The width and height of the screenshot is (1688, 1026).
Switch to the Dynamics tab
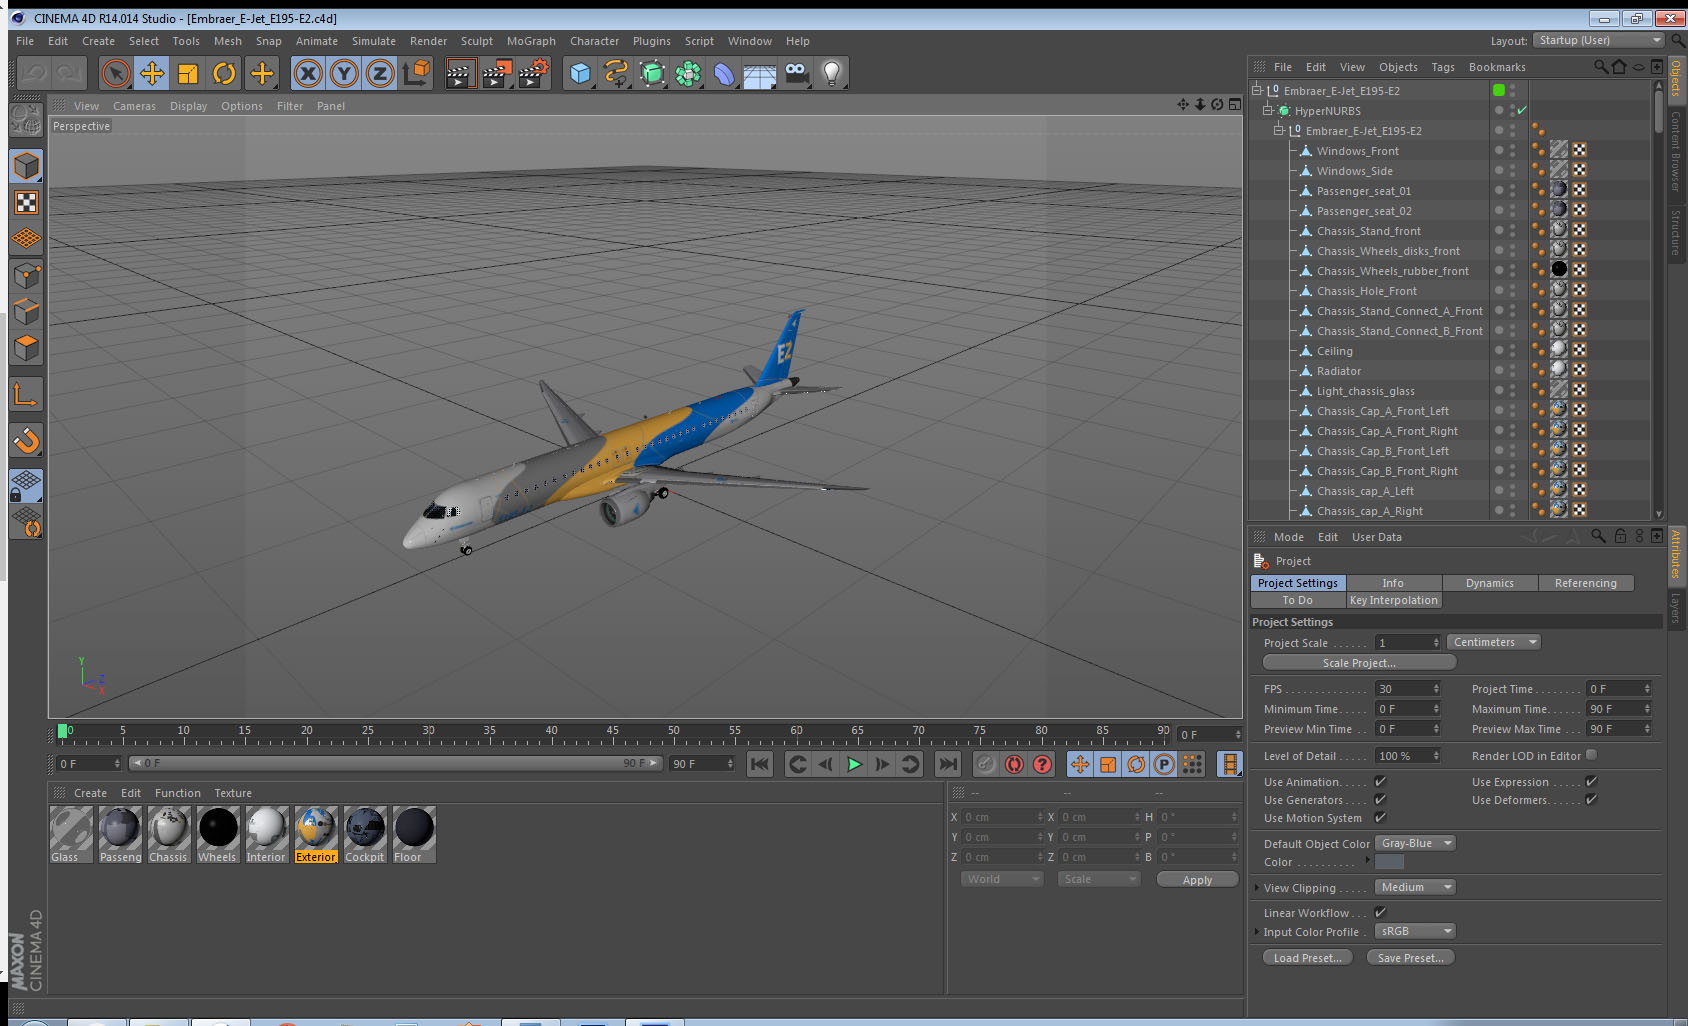(x=1489, y=583)
